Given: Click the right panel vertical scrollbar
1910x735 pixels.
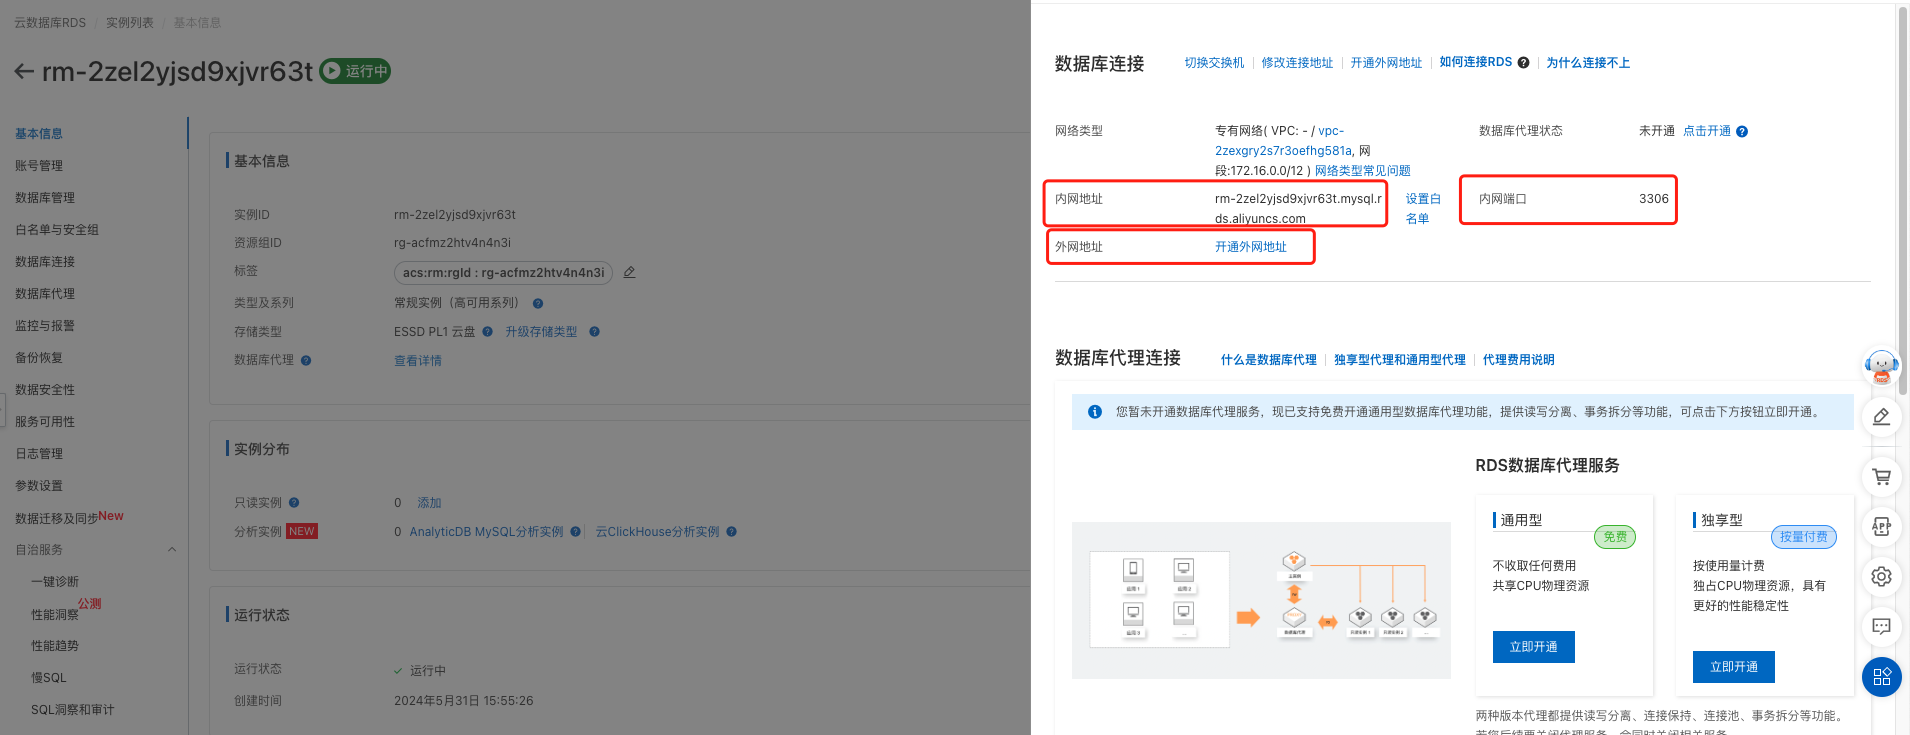Looking at the screenshot, I should [x=1903, y=200].
